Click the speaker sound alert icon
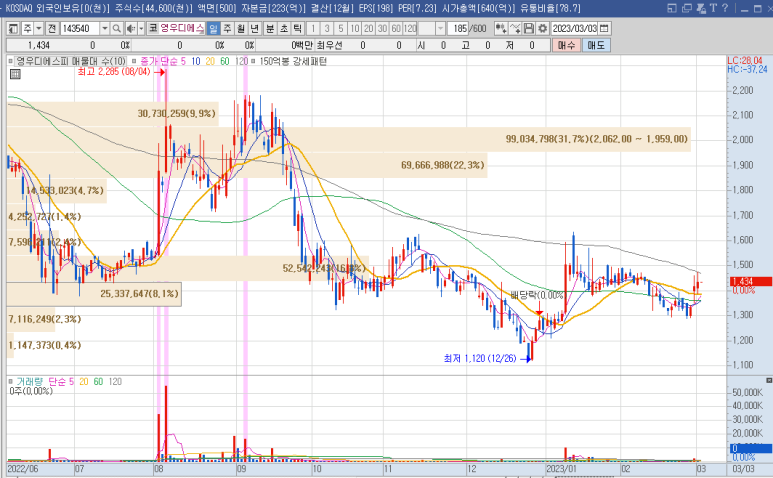This screenshot has width=773, height=478. click(131, 29)
